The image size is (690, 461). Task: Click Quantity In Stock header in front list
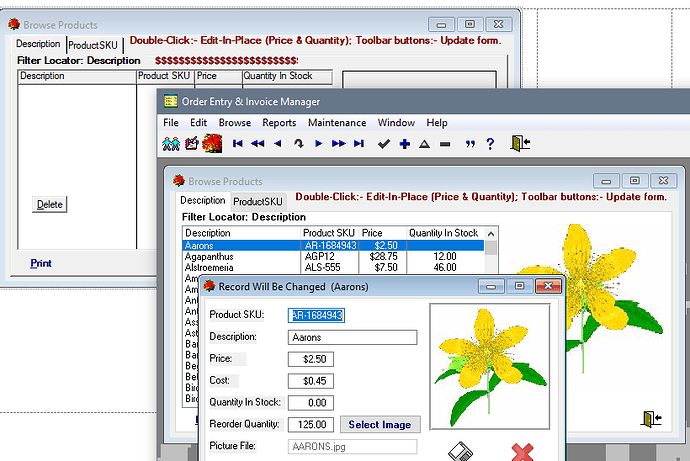446,233
